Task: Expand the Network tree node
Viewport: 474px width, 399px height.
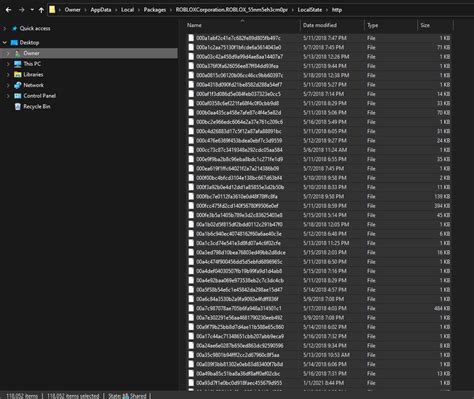Action: pyautogui.click(x=8, y=85)
